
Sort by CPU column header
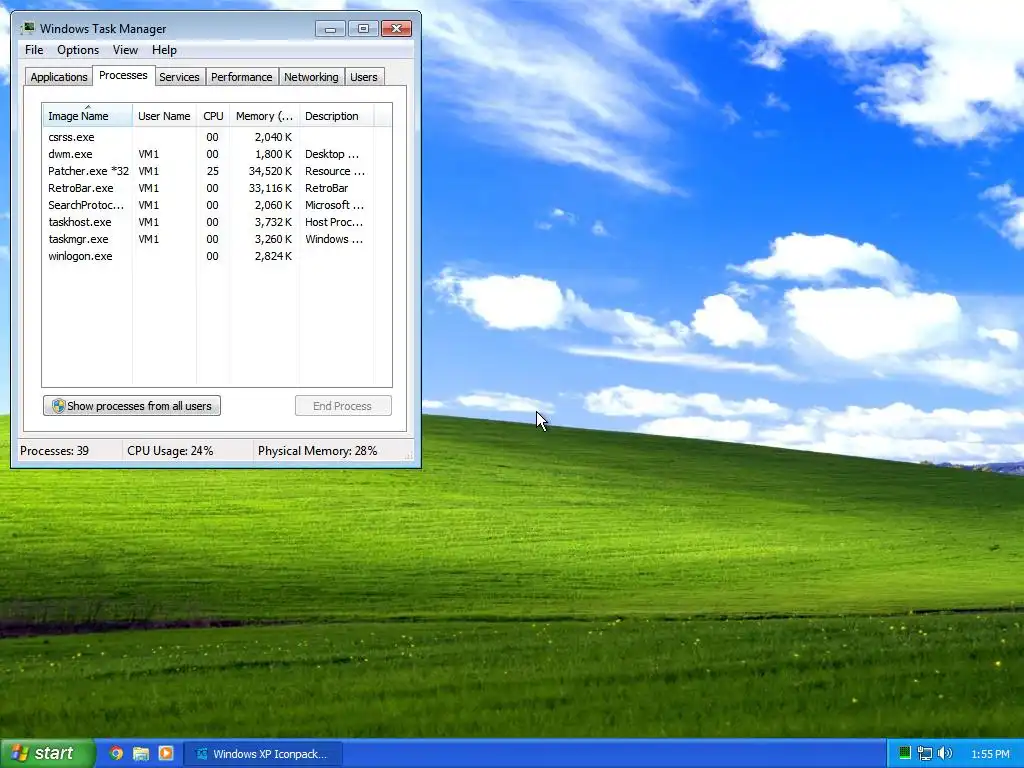213,116
